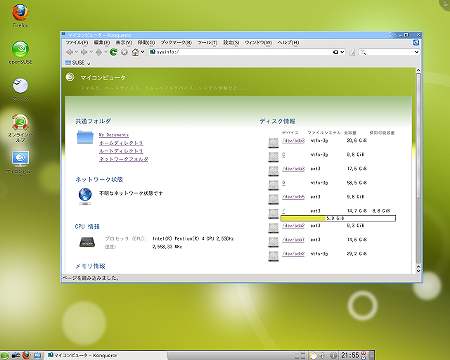Screen dimensions: 450x360
Task: Reload the page with the green refresh icon
Action: pos(113,52)
